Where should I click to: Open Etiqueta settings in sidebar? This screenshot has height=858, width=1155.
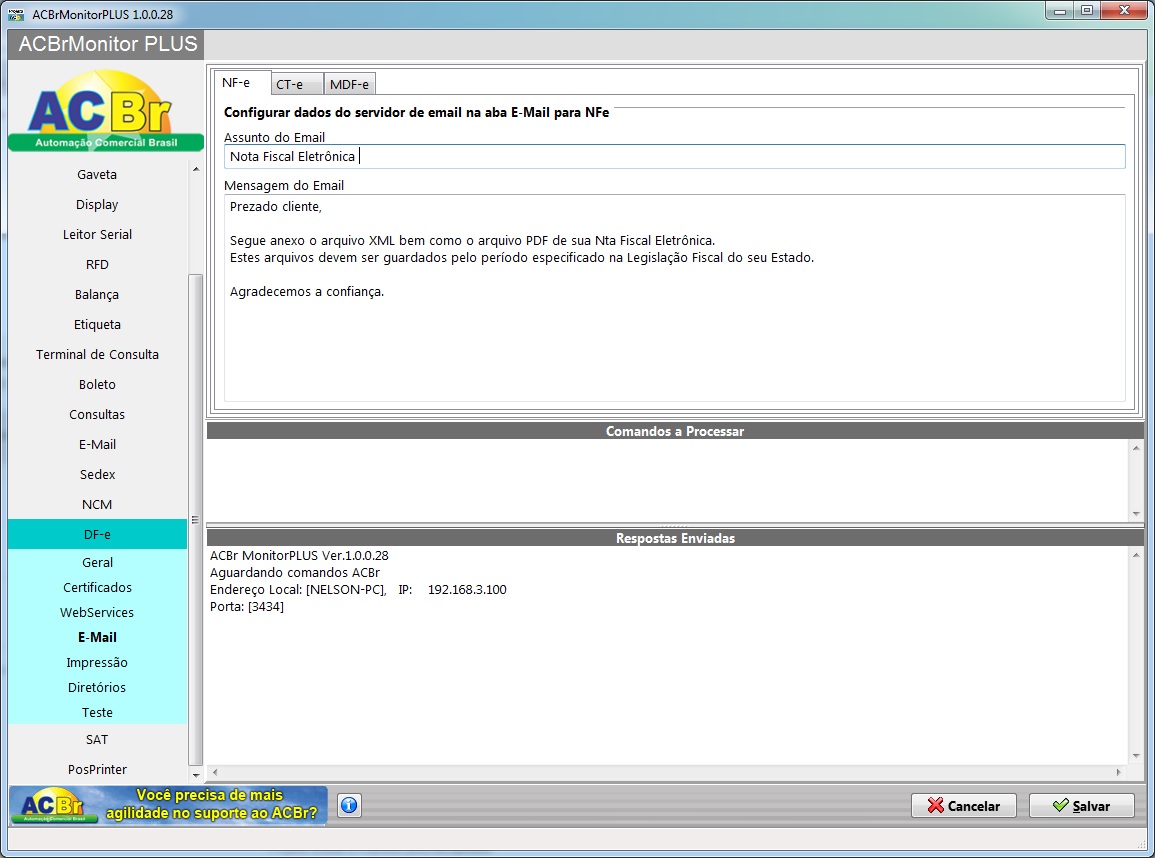[x=97, y=325]
